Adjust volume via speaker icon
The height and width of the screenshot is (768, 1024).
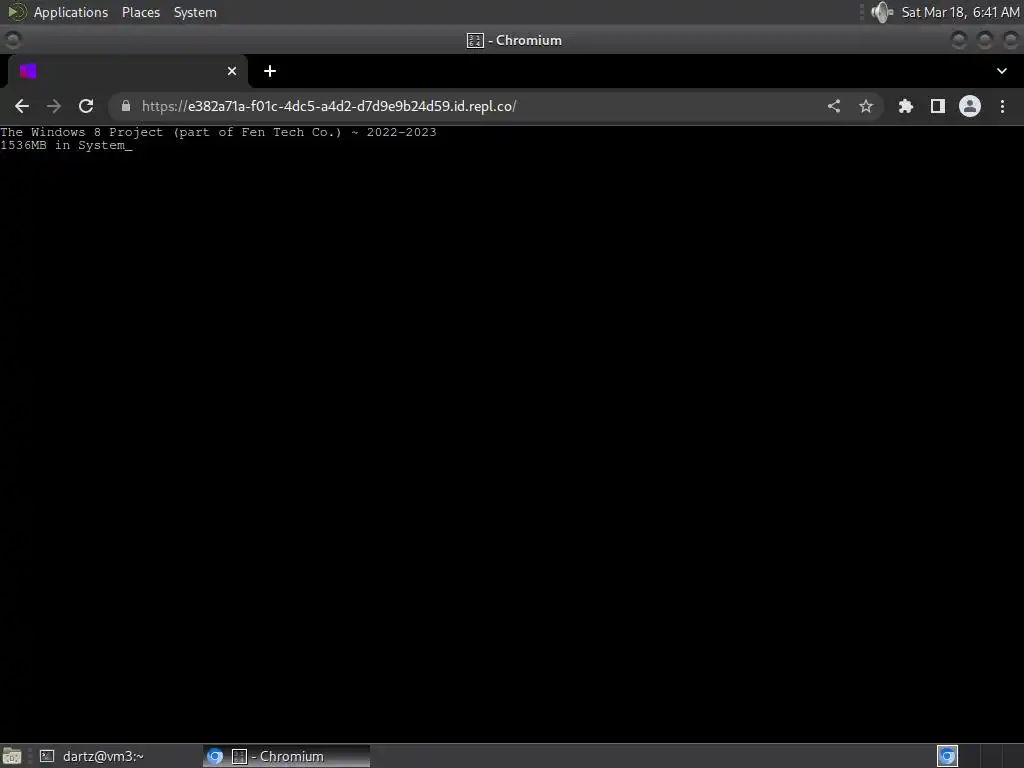click(882, 12)
